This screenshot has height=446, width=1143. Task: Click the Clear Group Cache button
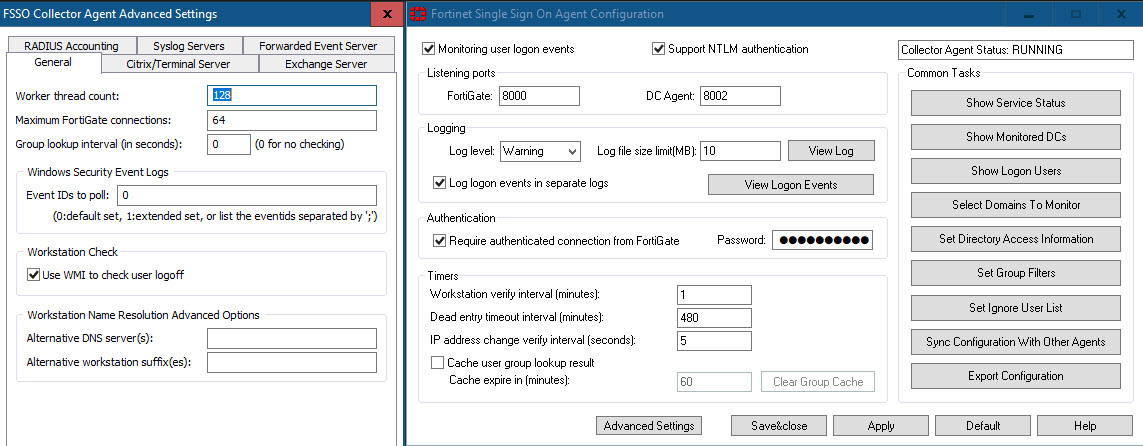pos(818,382)
